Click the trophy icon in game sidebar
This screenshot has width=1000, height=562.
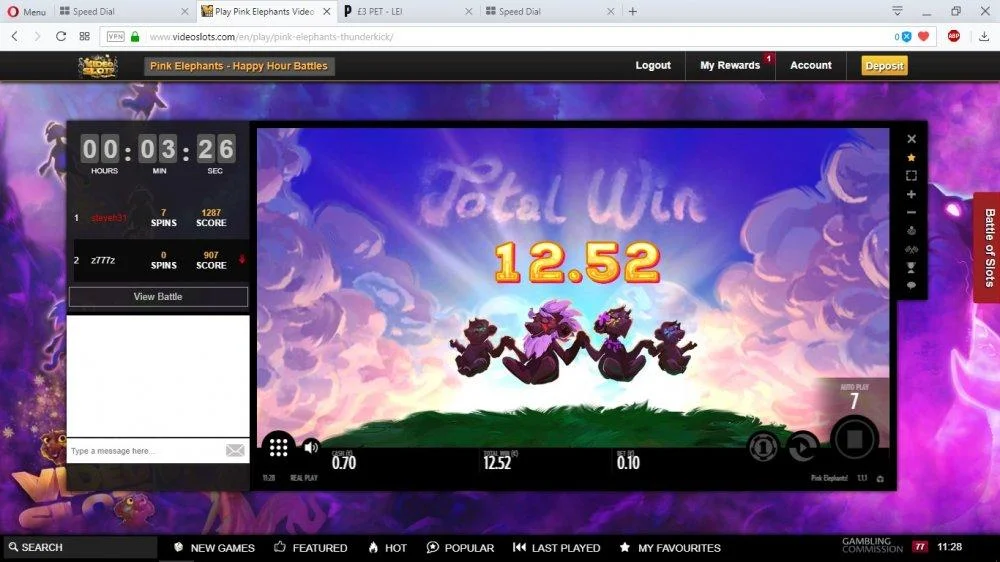coord(911,267)
